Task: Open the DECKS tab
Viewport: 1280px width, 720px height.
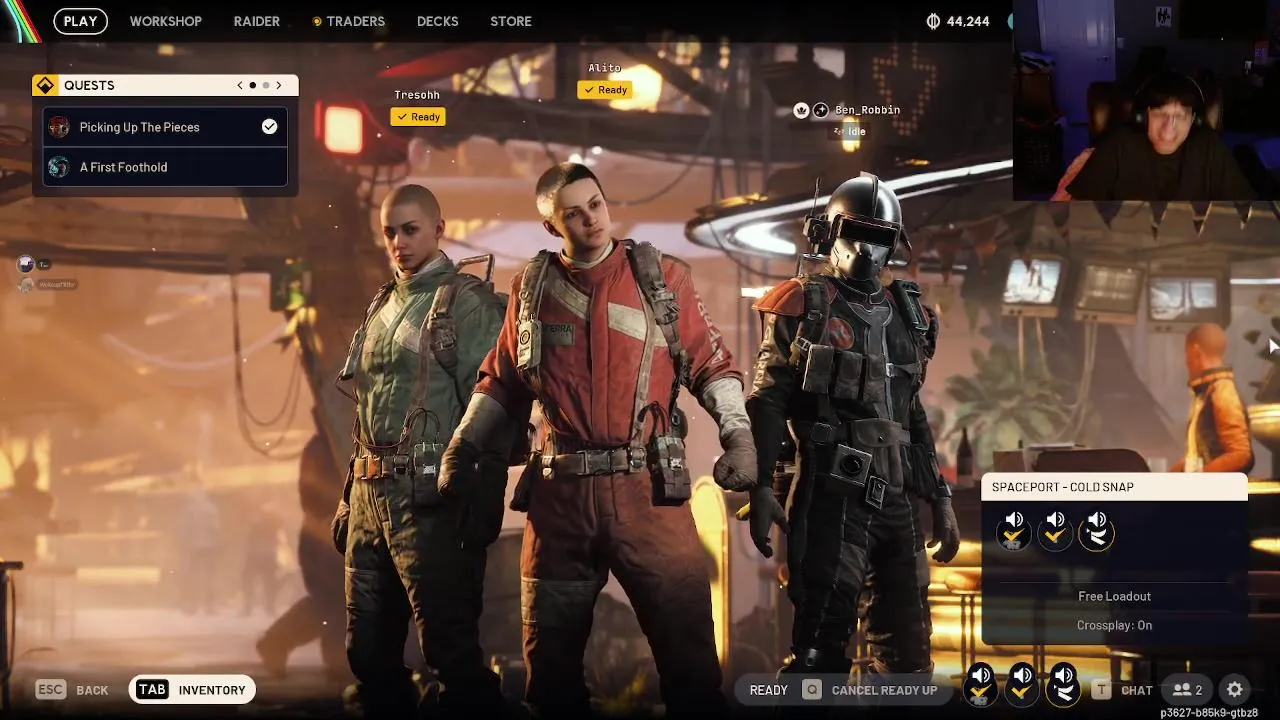Action: (438, 21)
